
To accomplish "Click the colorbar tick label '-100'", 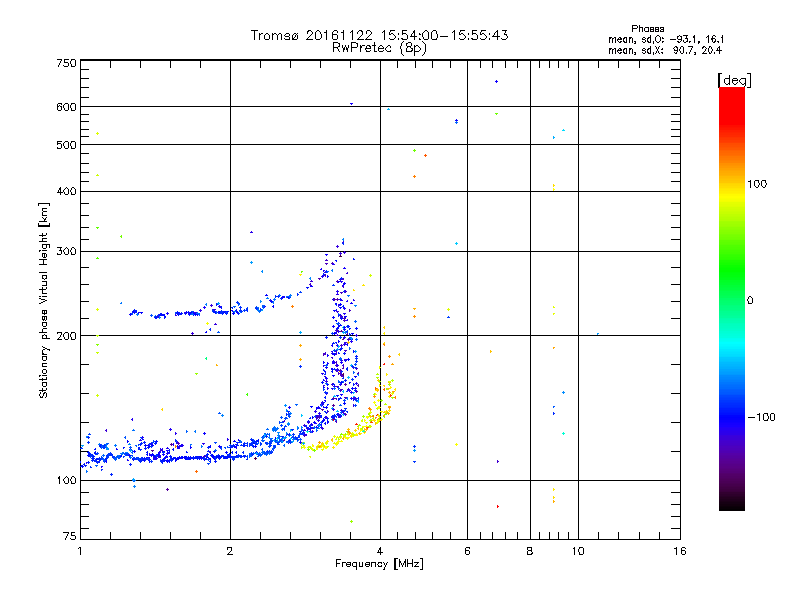I will click(761, 417).
